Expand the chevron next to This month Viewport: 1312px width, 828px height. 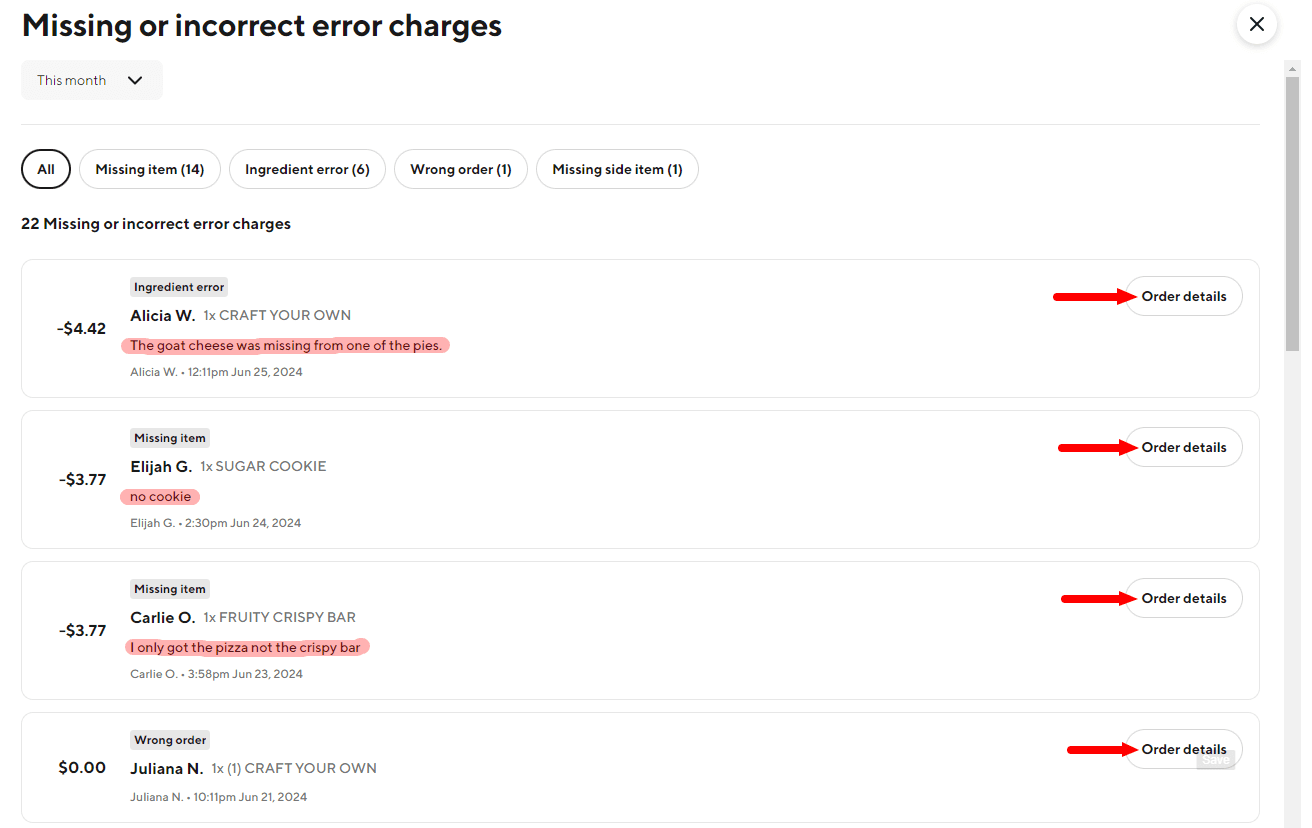pos(135,80)
